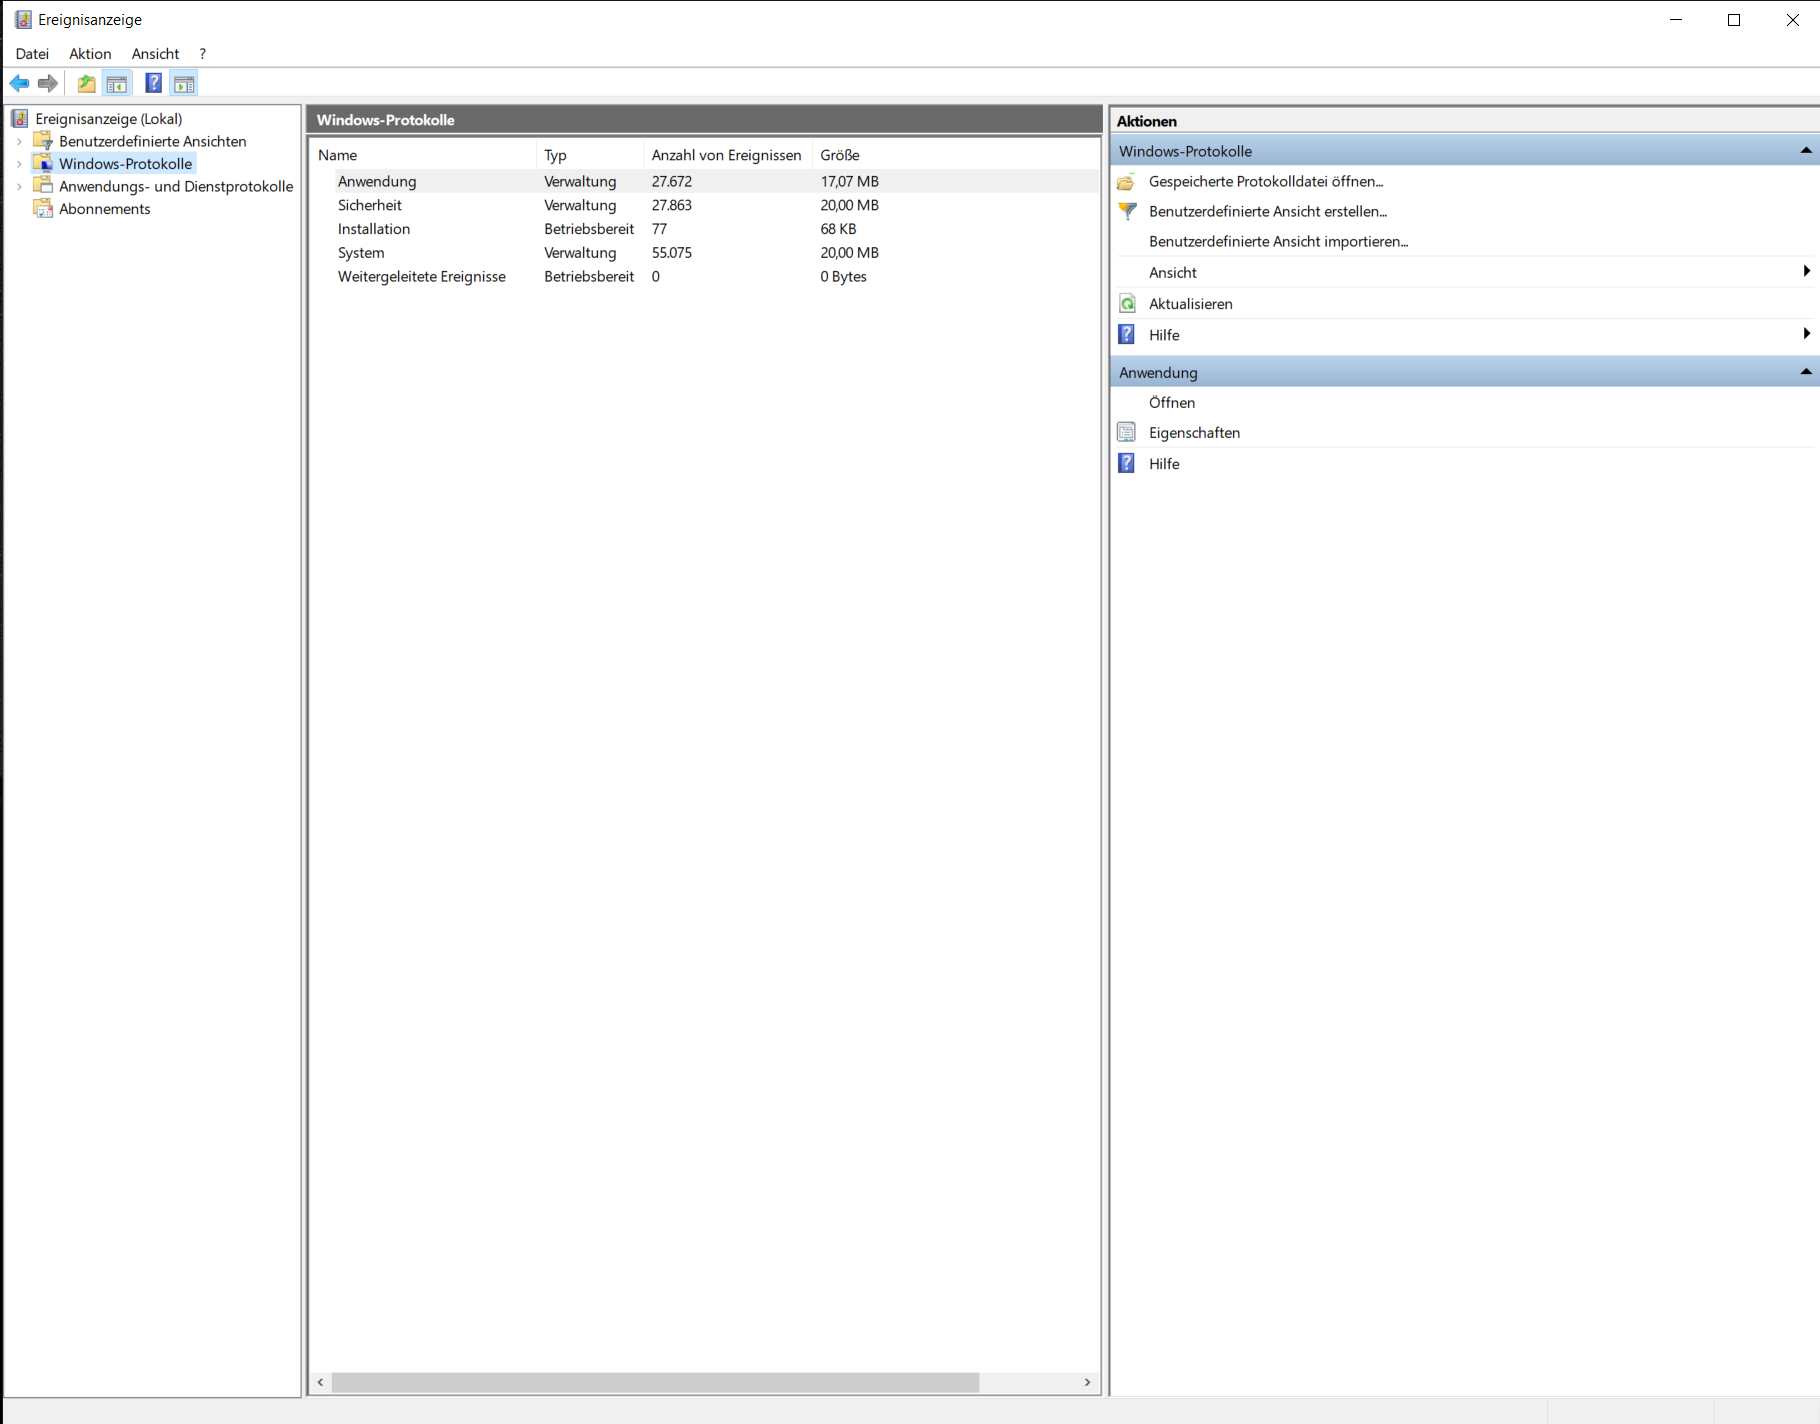Click the green Aktualisieren refresh icon
Image resolution: width=1820 pixels, height=1424 pixels.
1127,304
